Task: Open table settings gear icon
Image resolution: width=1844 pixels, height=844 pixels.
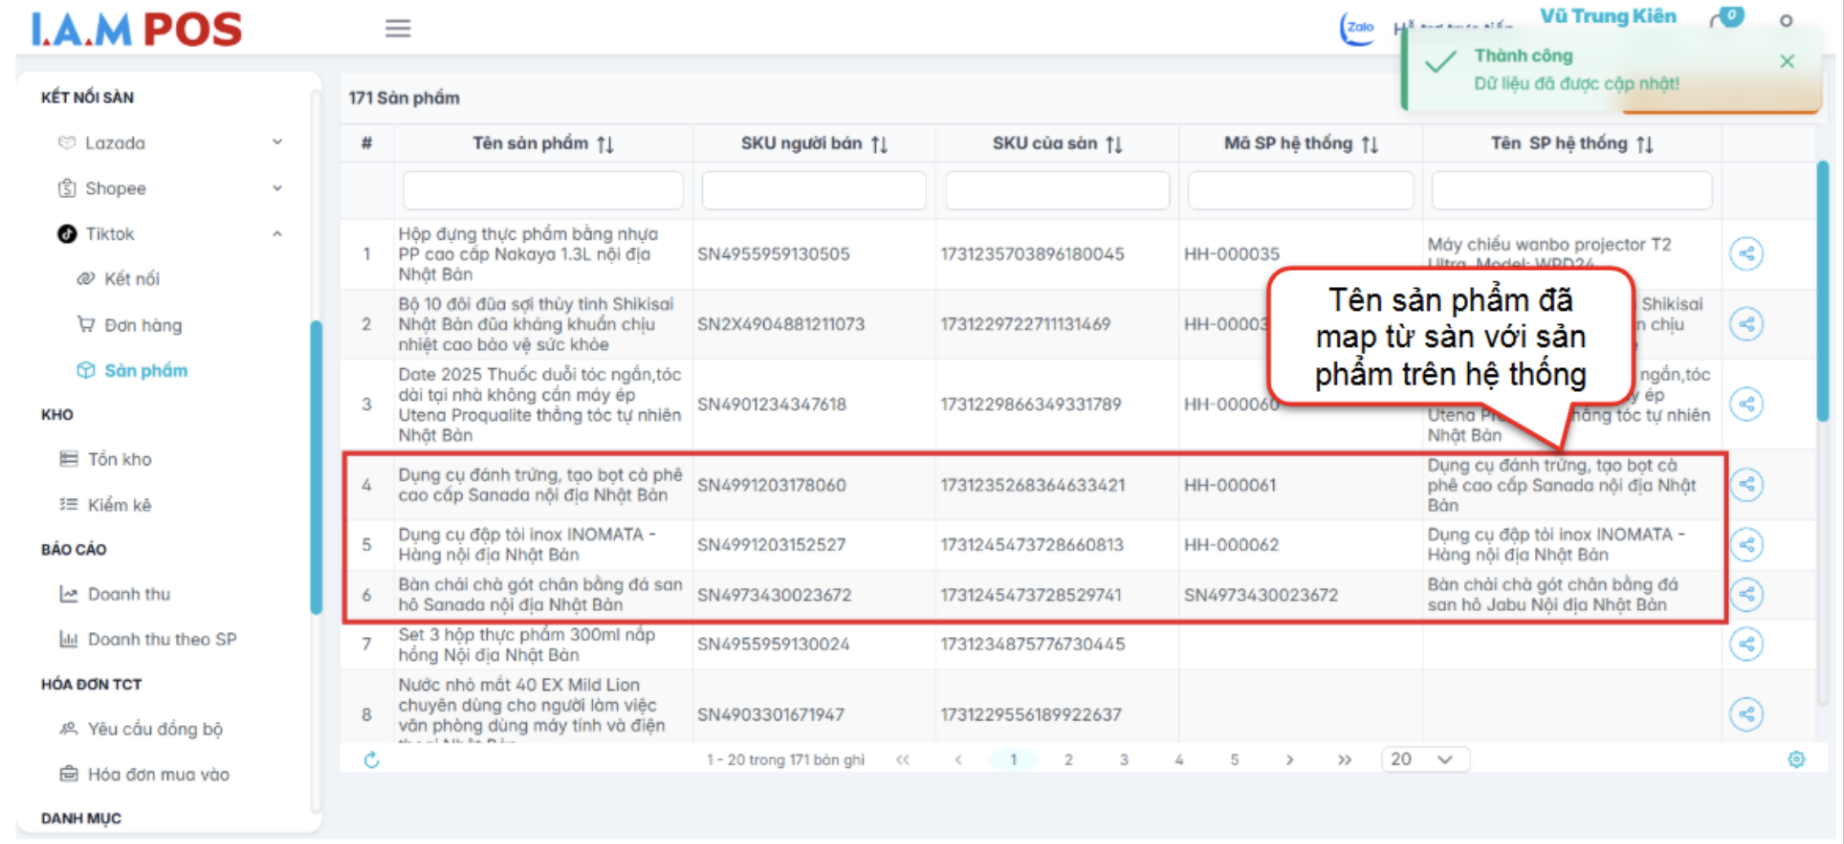Action: pos(1796,760)
